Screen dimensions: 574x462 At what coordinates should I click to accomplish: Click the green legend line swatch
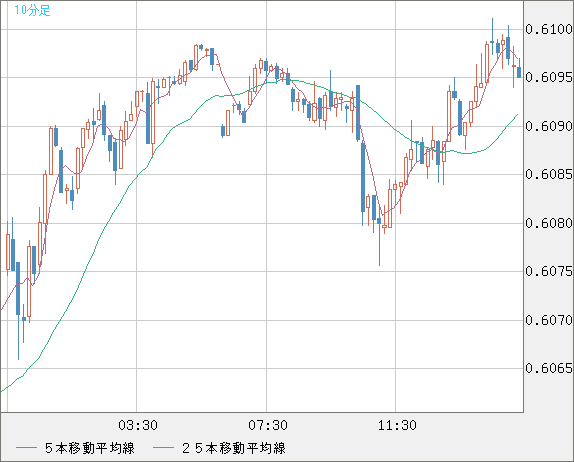tap(163, 448)
